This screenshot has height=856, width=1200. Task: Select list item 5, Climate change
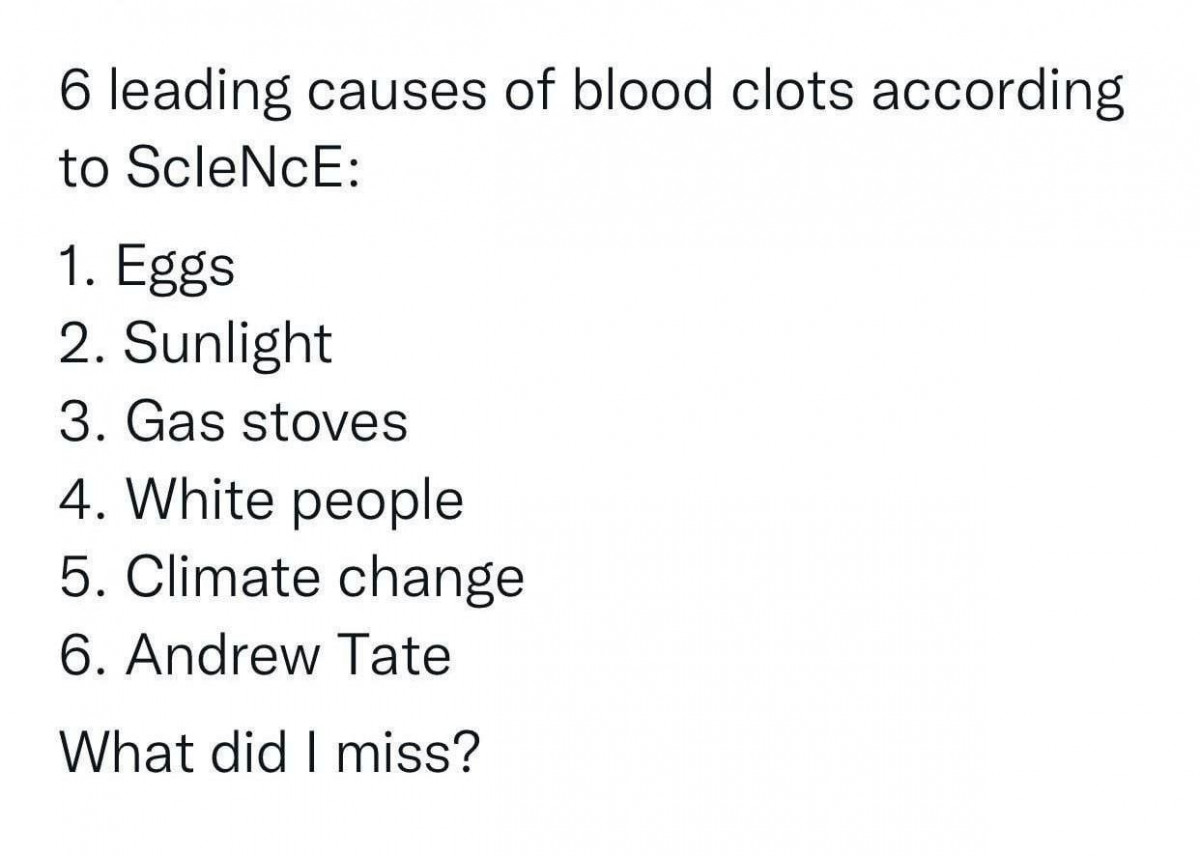pos(292,578)
